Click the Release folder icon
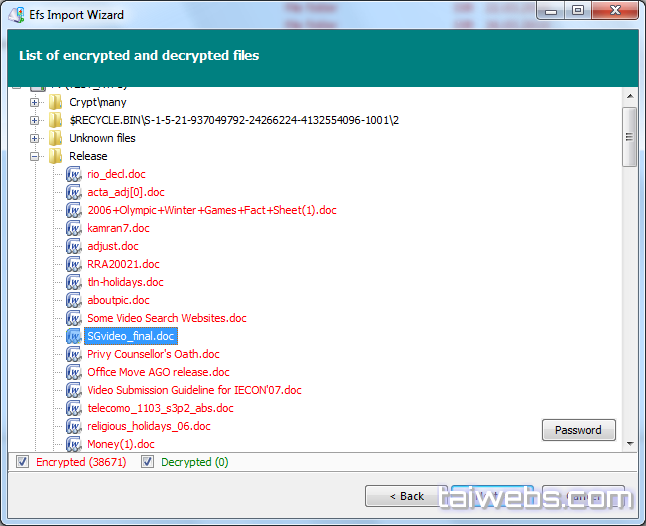646x526 pixels. click(56, 156)
